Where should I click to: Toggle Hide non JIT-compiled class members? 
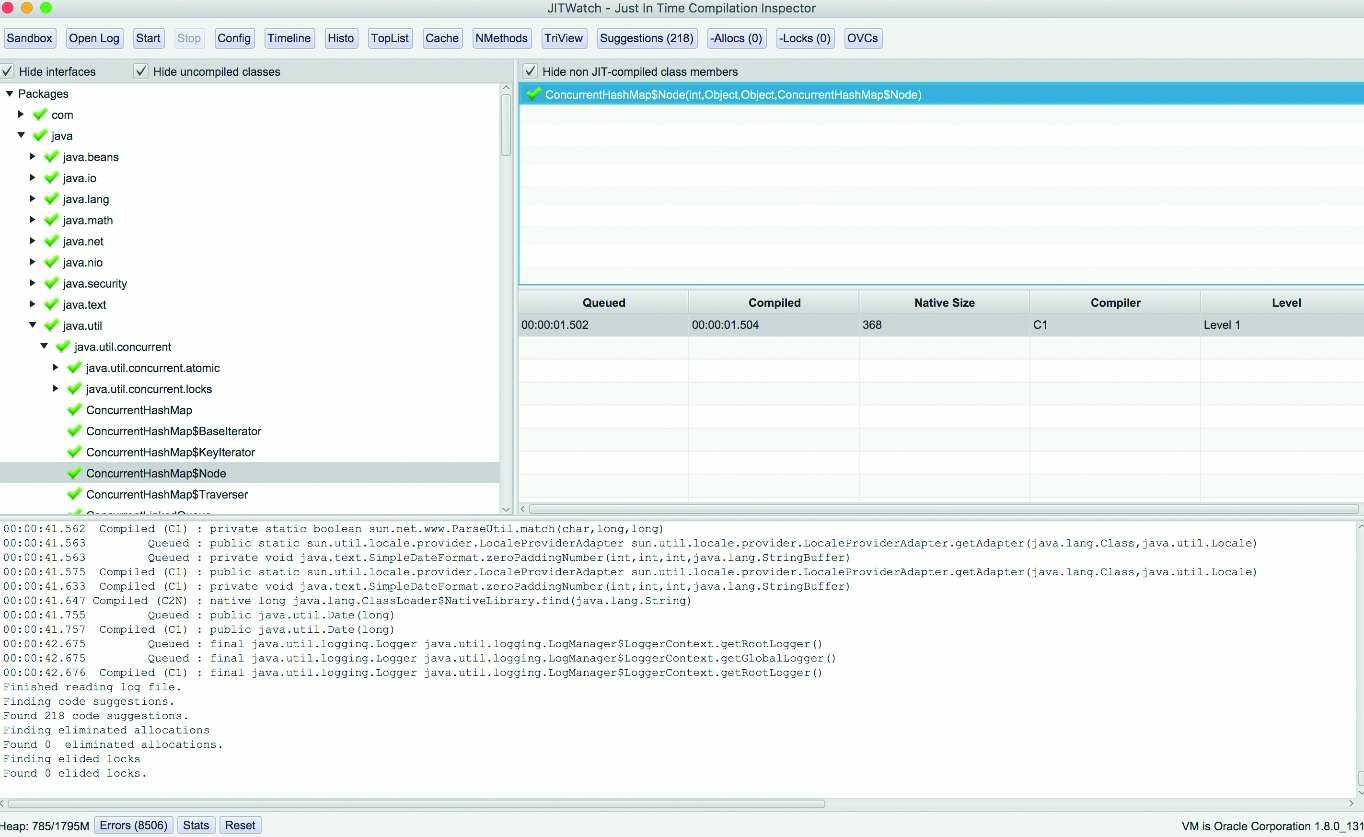pyautogui.click(x=531, y=71)
